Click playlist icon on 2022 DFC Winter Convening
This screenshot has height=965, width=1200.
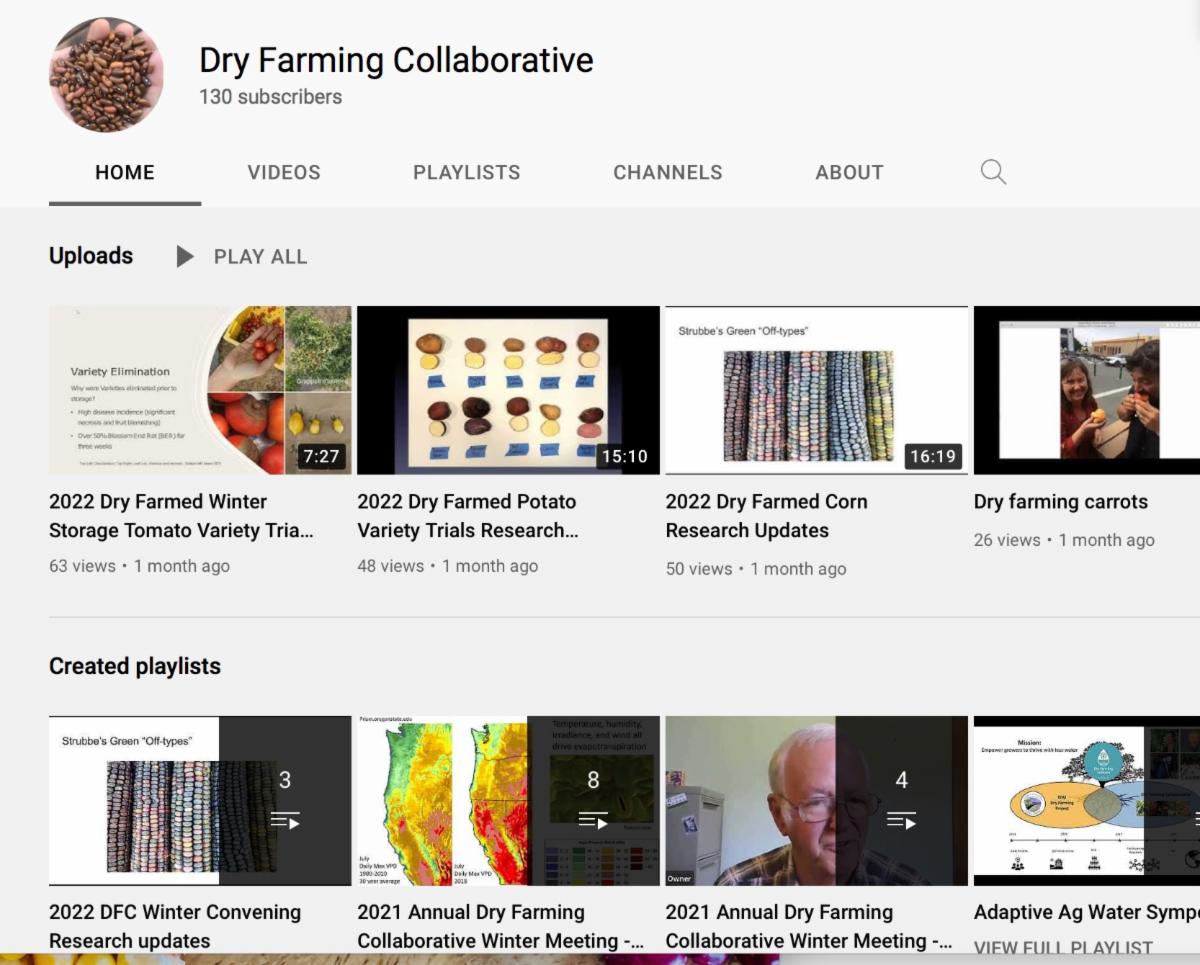pos(285,821)
